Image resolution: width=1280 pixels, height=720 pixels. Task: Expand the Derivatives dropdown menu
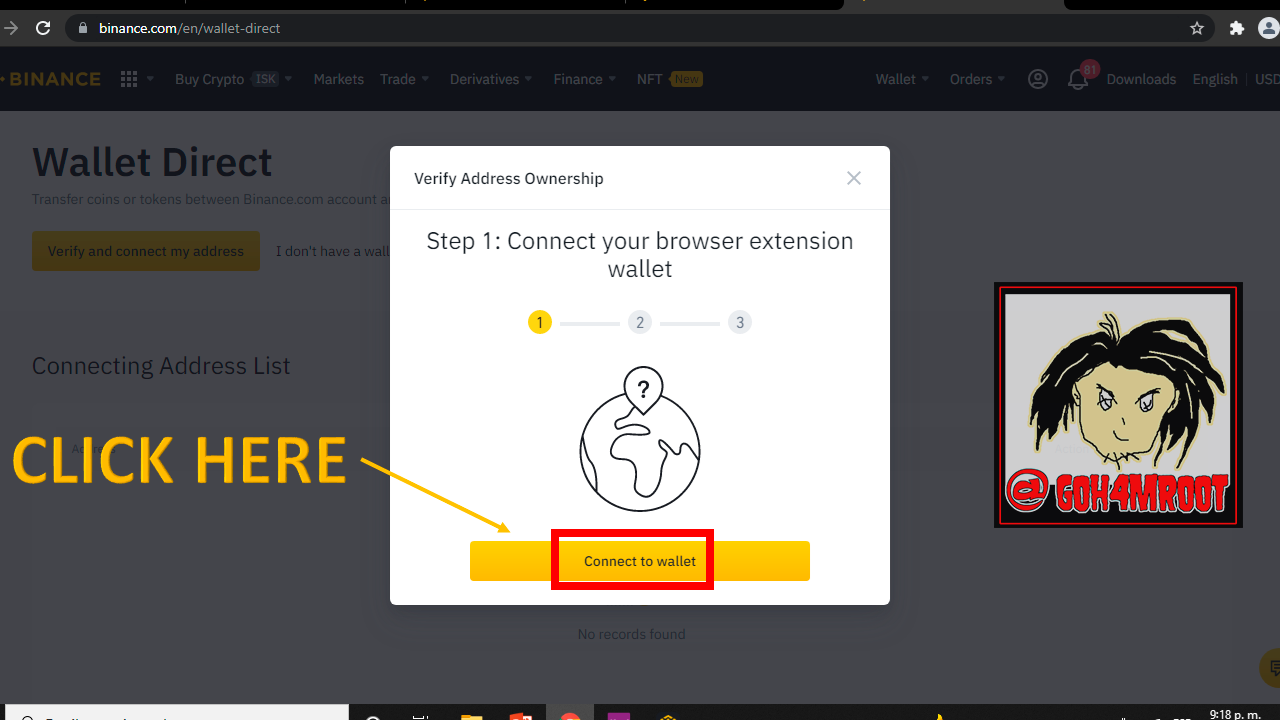tap(491, 79)
